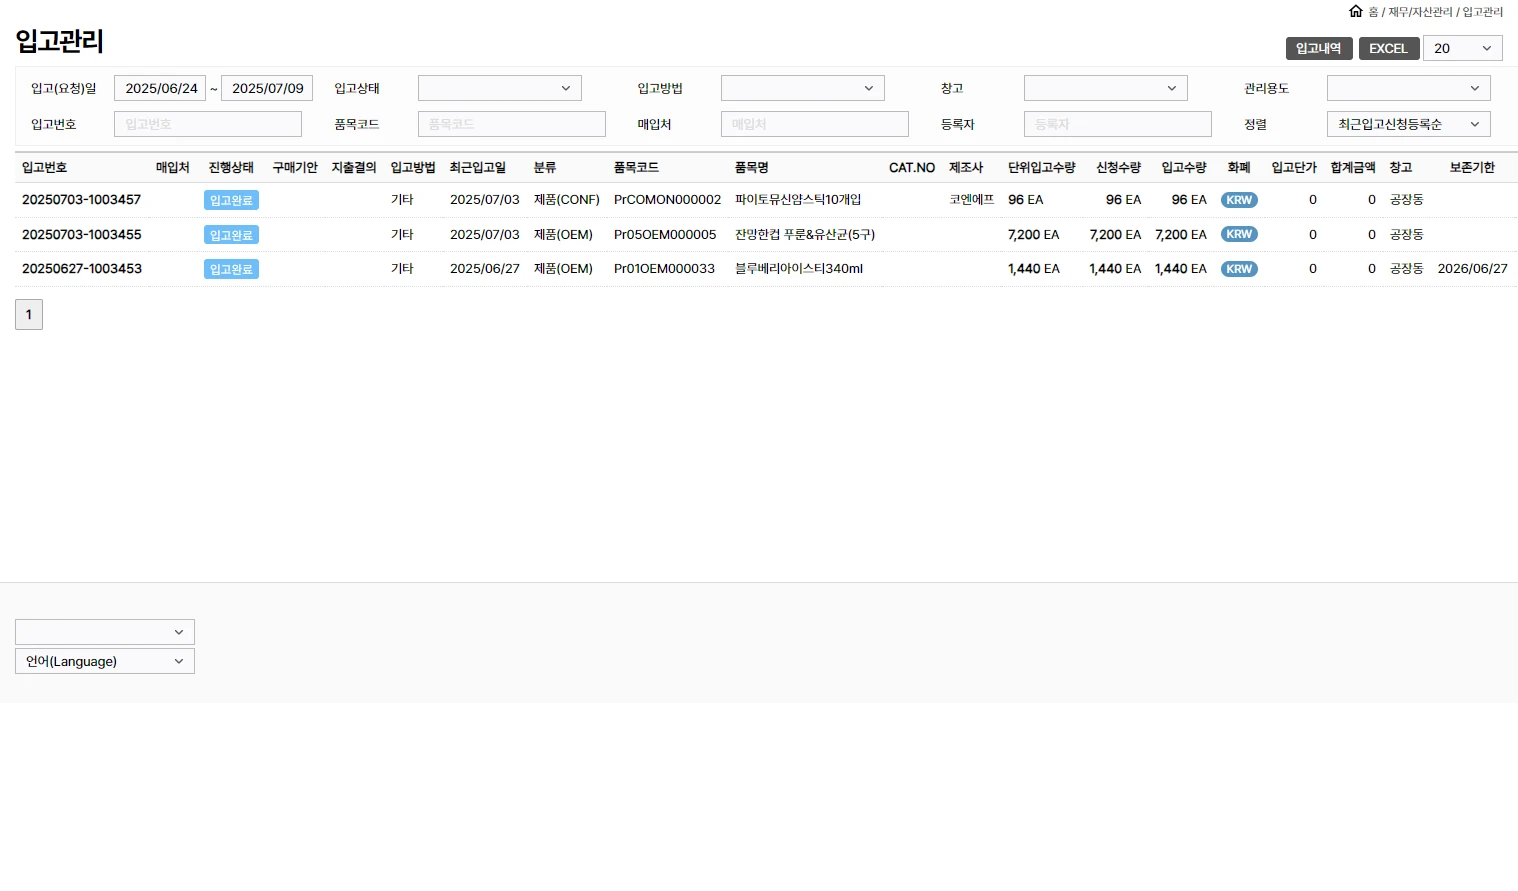Open the 창고 filter dropdown
Image resolution: width=1518 pixels, height=891 pixels.
point(1105,88)
